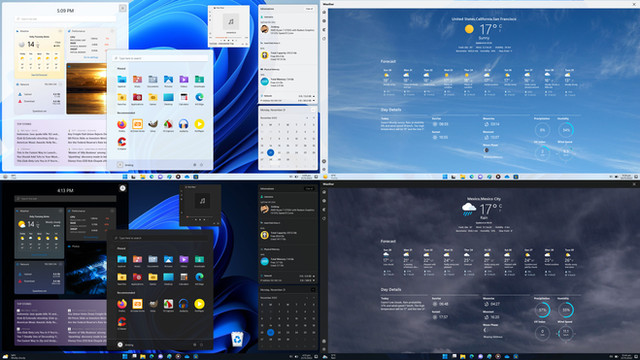
Task: Click Mexico City location title in weather window
Action: pyautogui.click(x=484, y=199)
